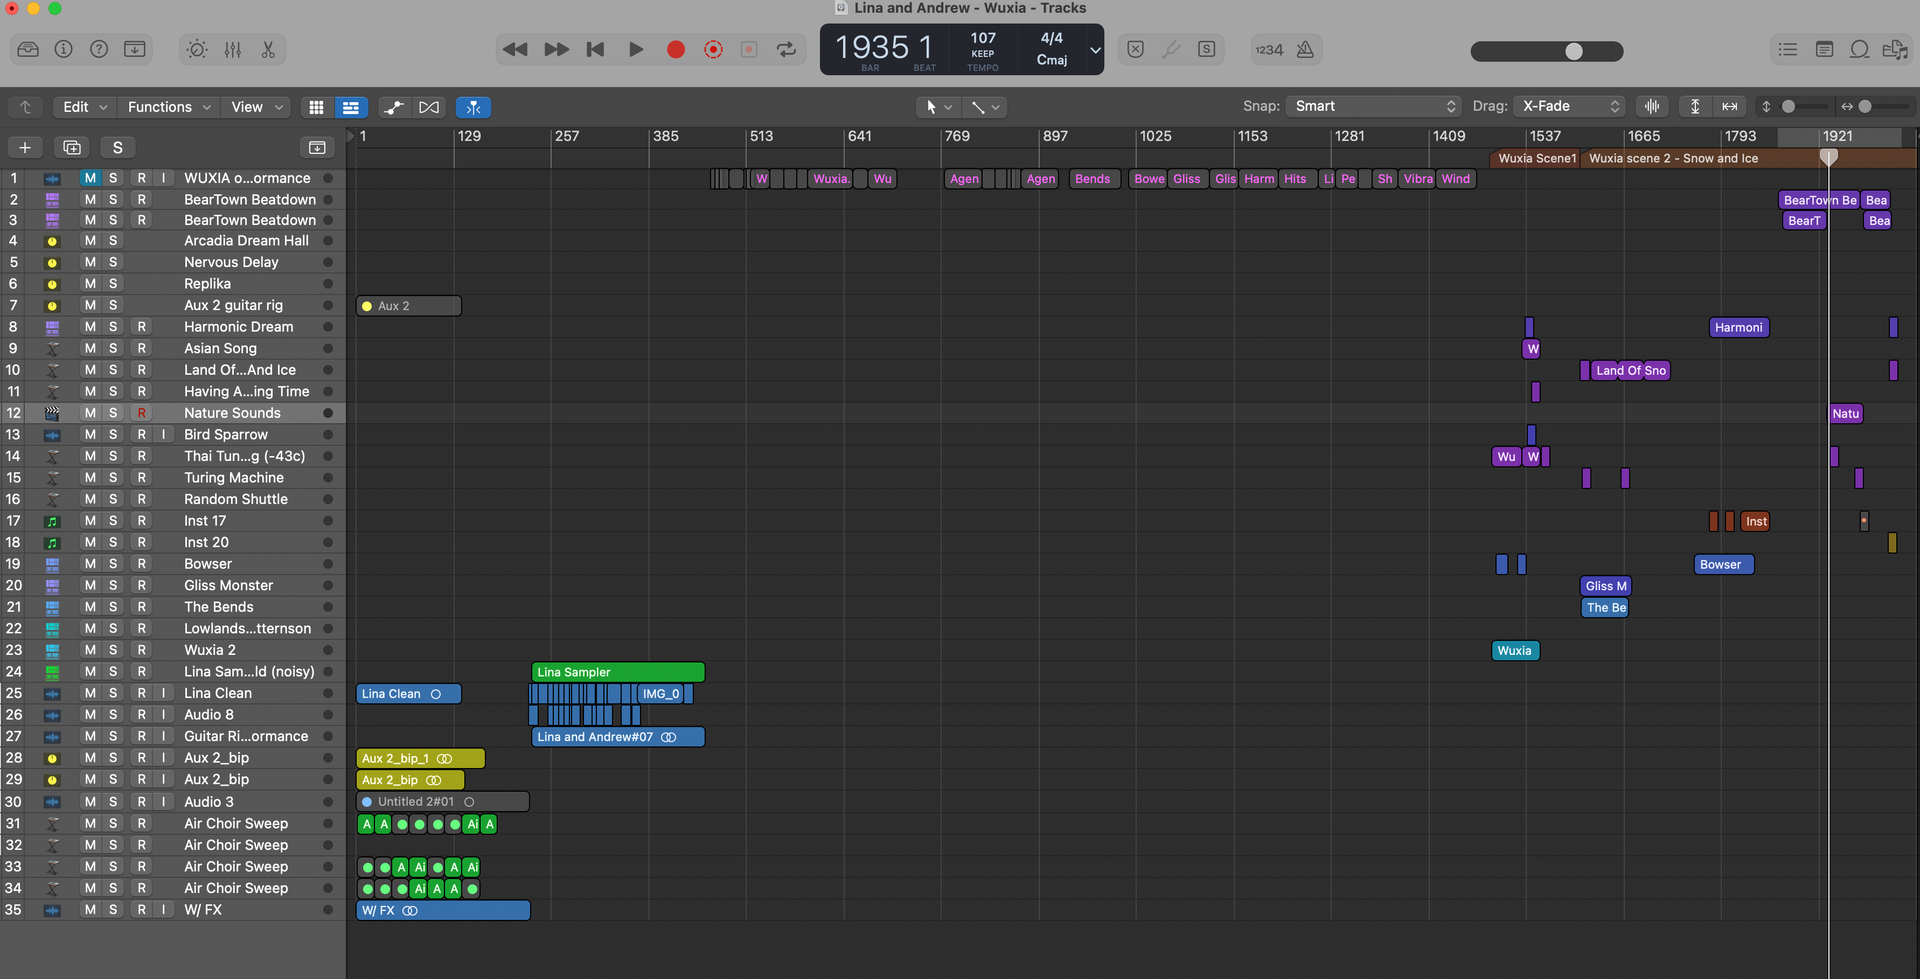The height and width of the screenshot is (979, 1920).
Task: Open the Drag dropdown set to X-Fade
Action: [x=1570, y=106]
